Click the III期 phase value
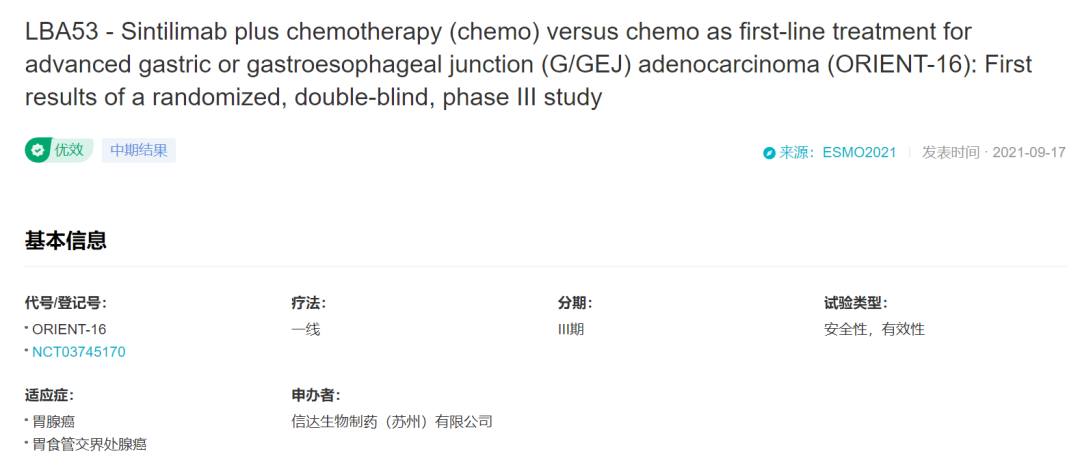The height and width of the screenshot is (473, 1080). click(571, 329)
